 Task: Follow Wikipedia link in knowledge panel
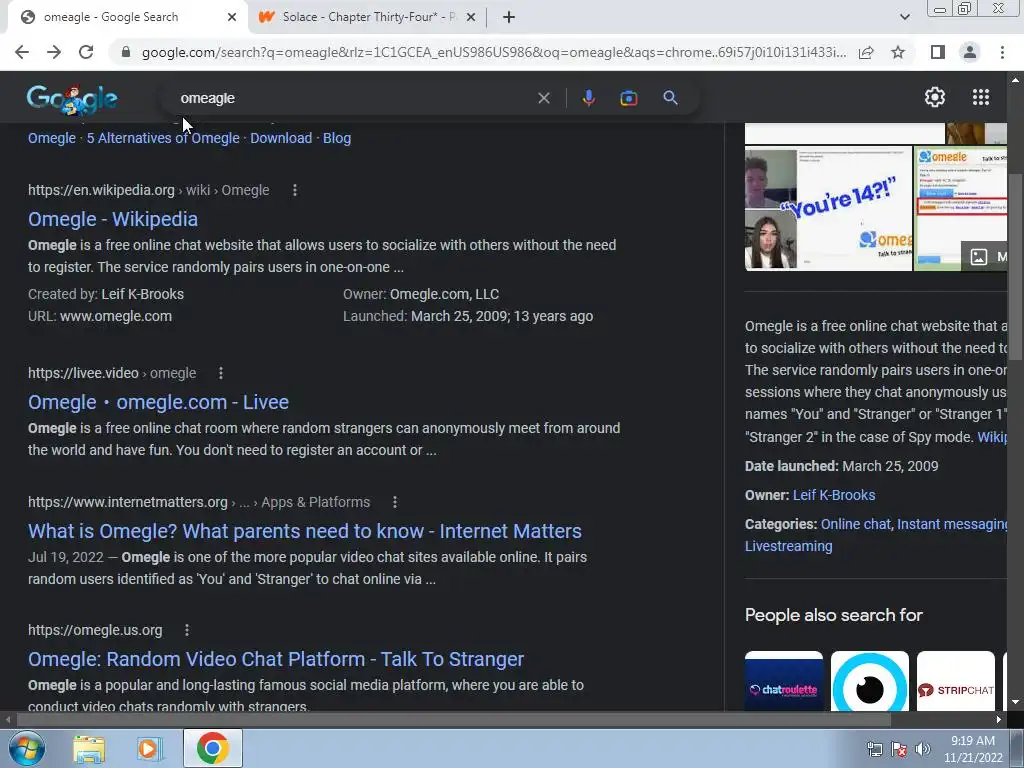[992, 437]
